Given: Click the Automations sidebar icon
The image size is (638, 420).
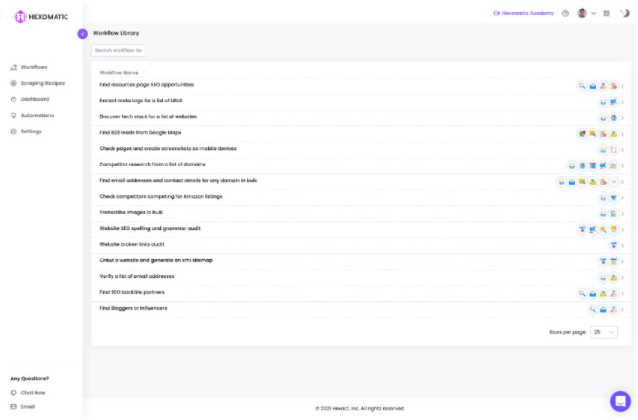Looking at the screenshot, I should 13,116.
